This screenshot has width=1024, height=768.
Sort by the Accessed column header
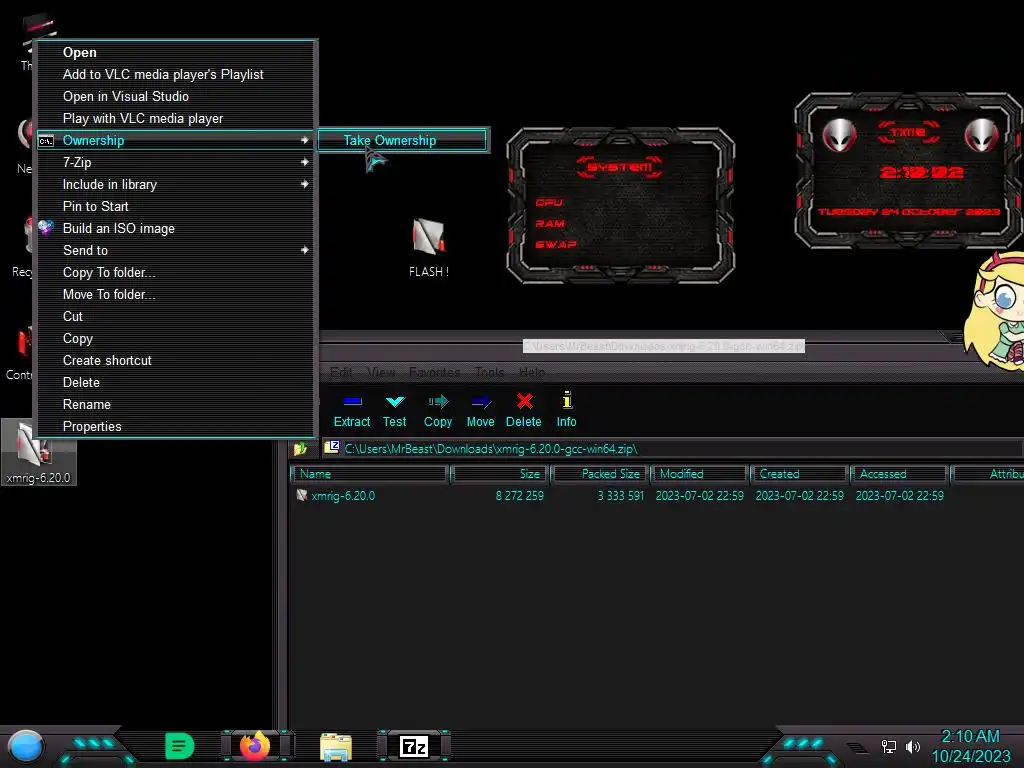click(900, 474)
